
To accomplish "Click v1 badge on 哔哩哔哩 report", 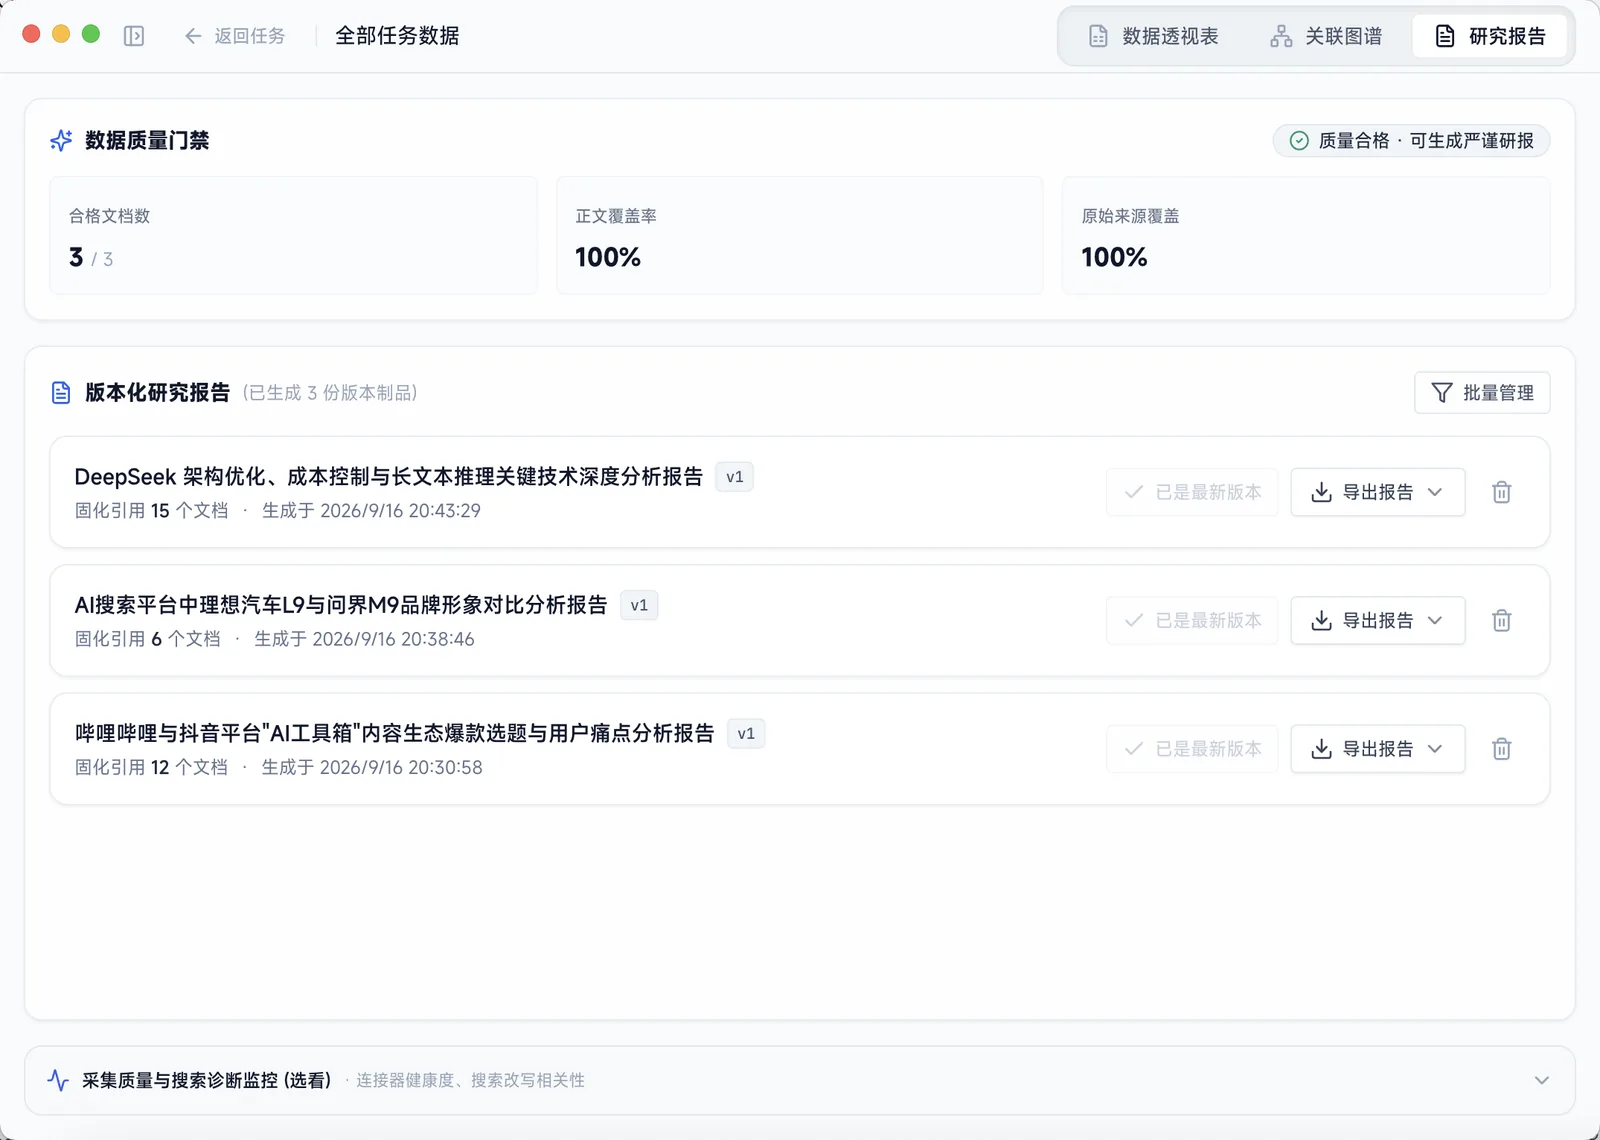I will 746,733.
